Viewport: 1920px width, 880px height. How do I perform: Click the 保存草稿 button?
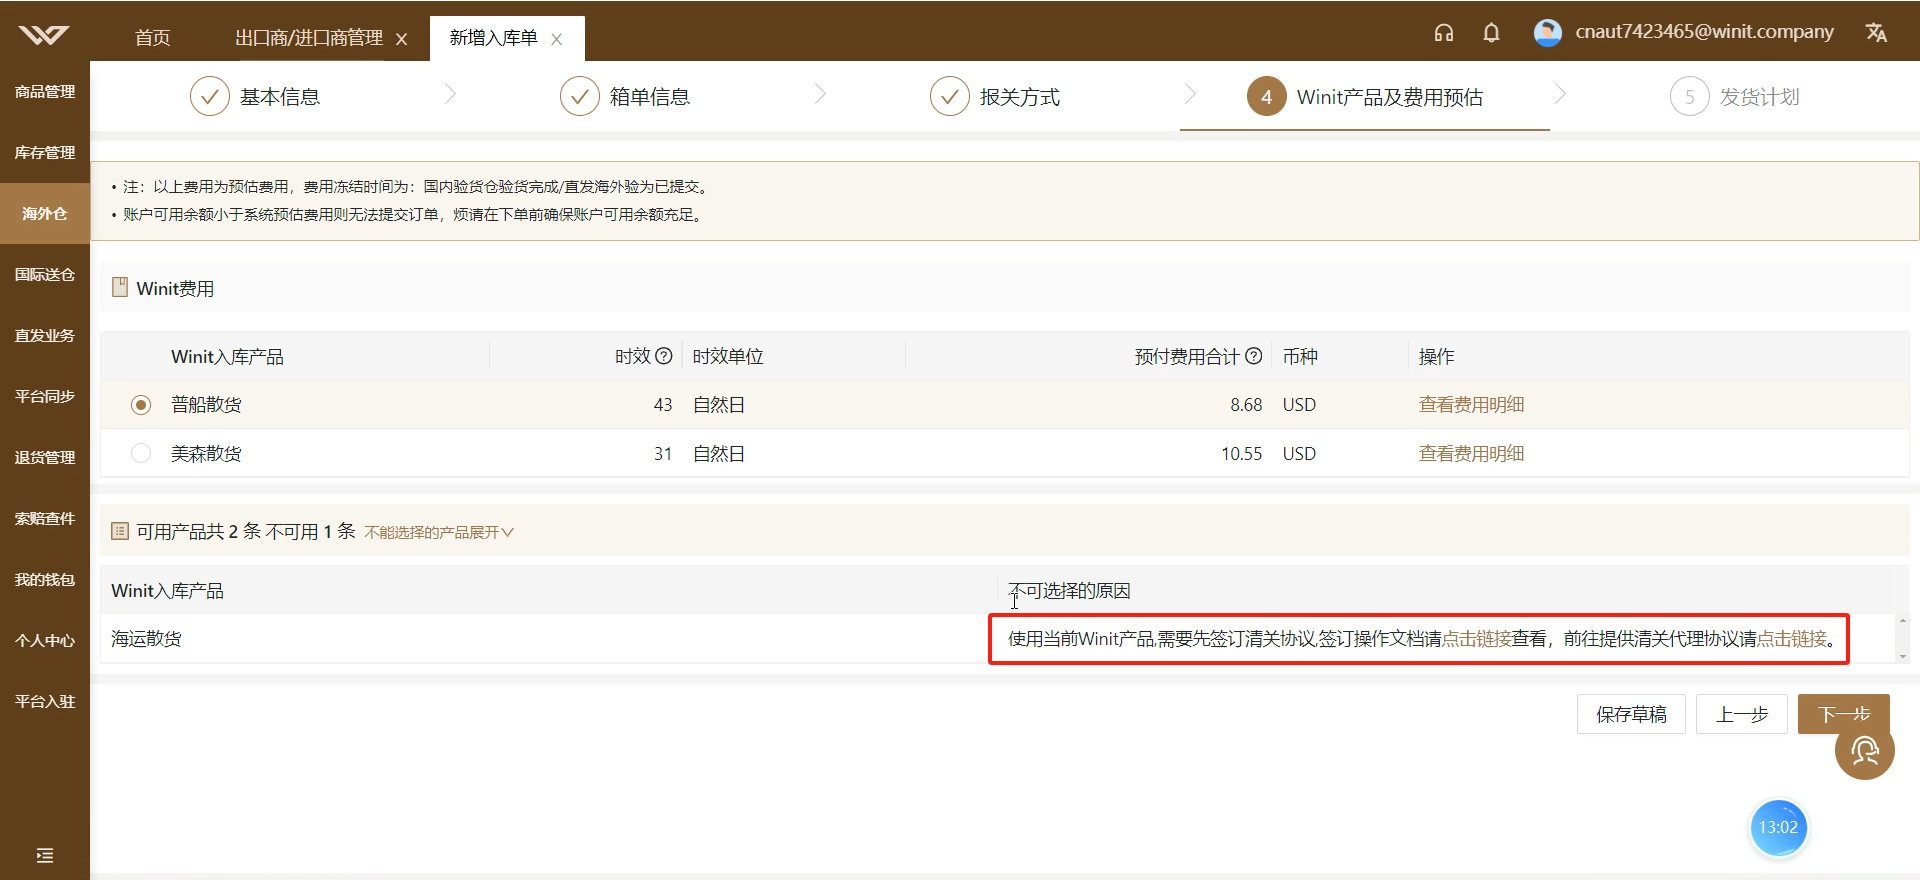point(1631,714)
